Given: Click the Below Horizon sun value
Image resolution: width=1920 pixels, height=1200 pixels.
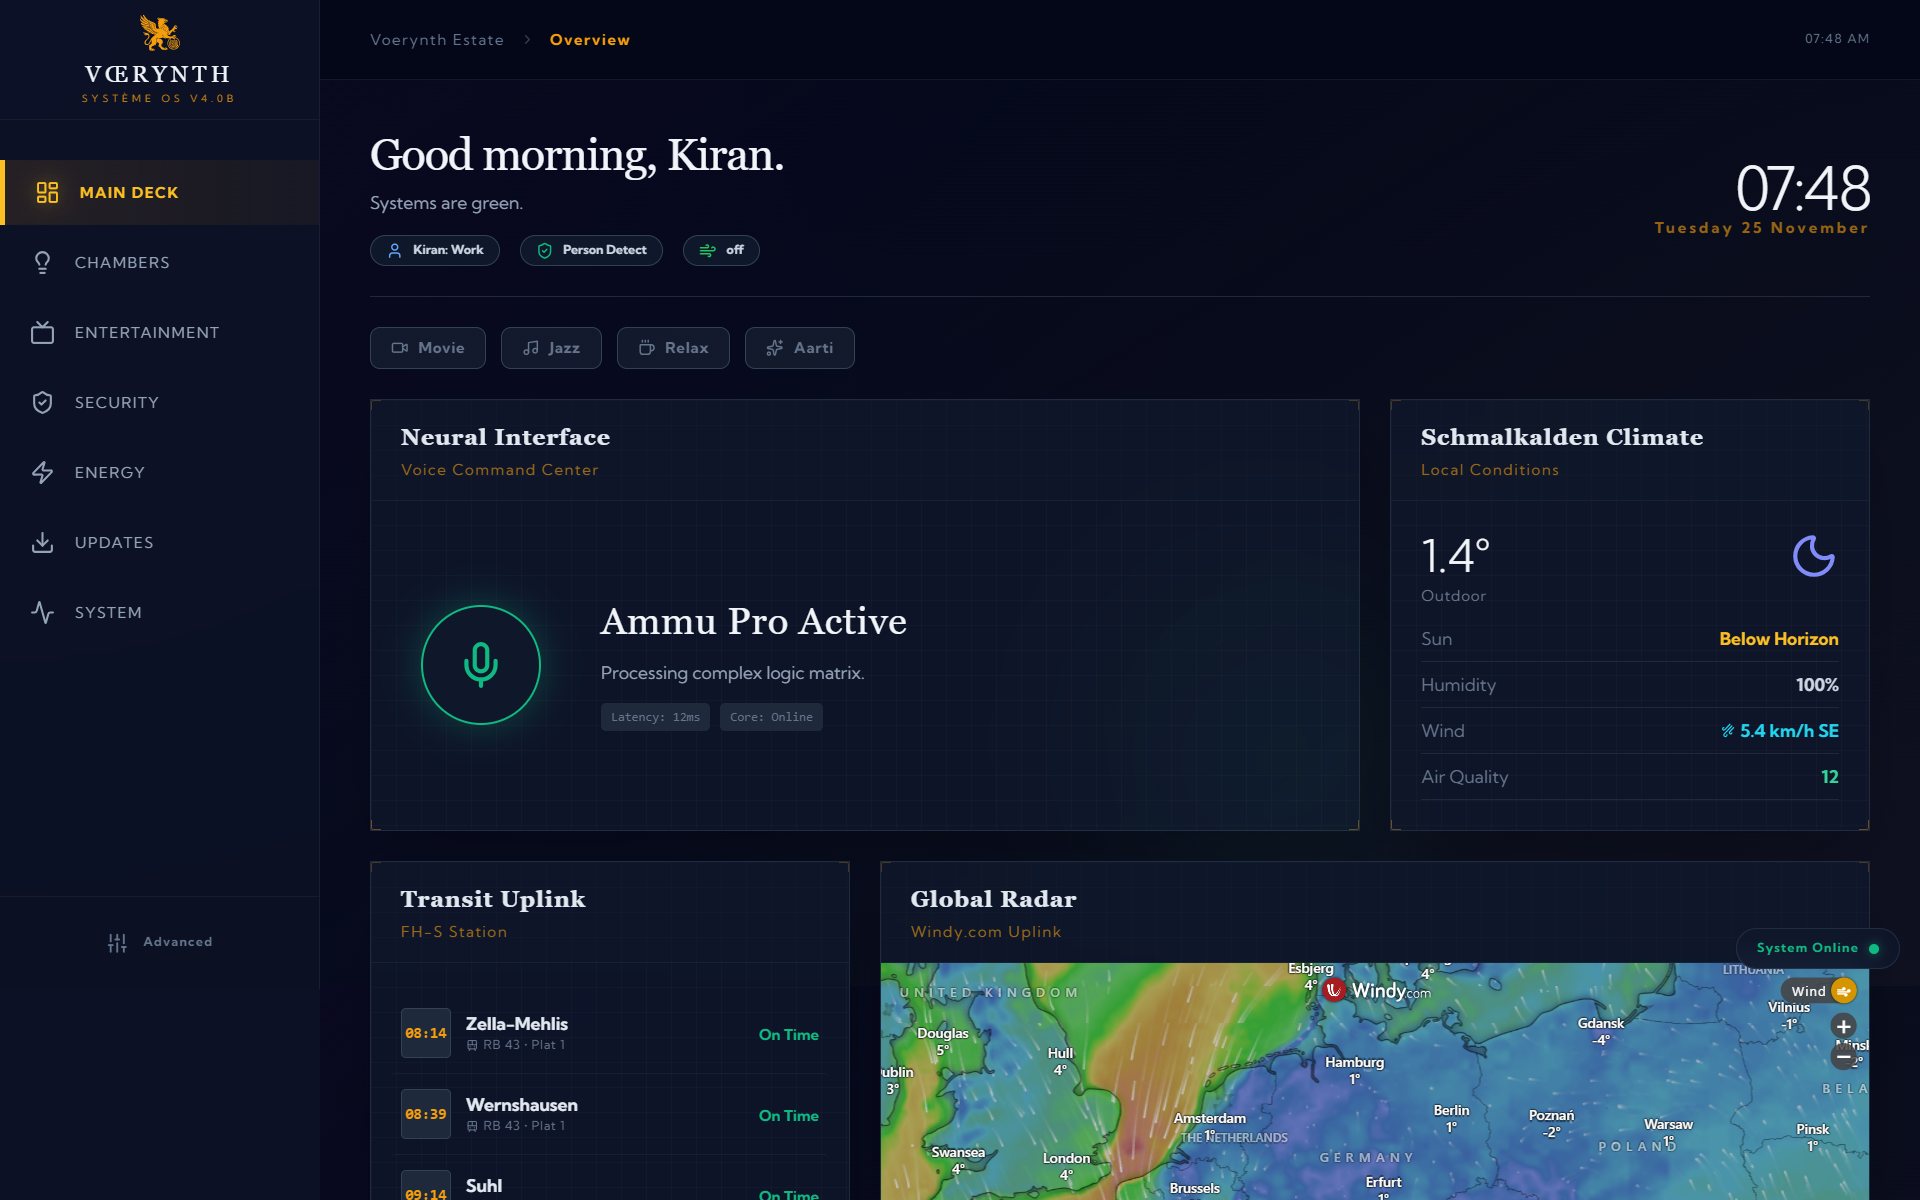Looking at the screenshot, I should coord(1778,639).
